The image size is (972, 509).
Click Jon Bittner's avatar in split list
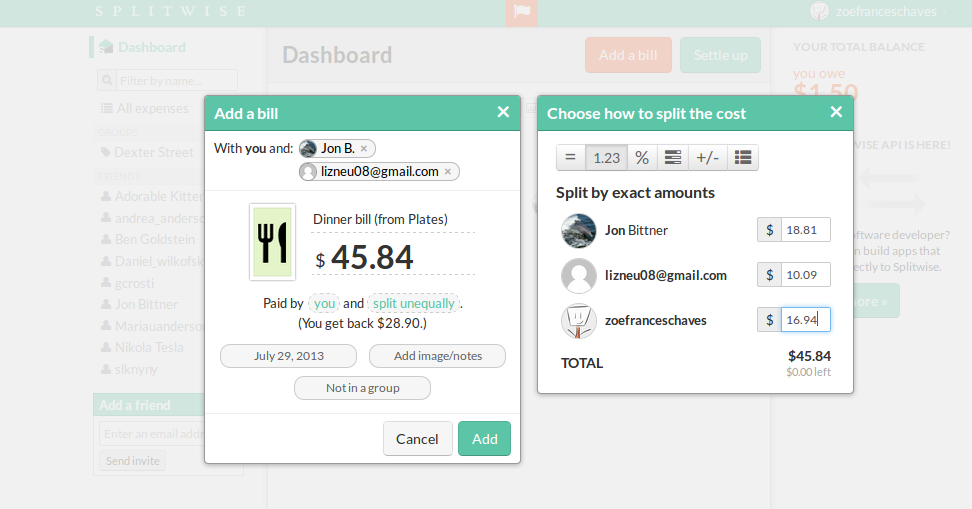tap(578, 231)
